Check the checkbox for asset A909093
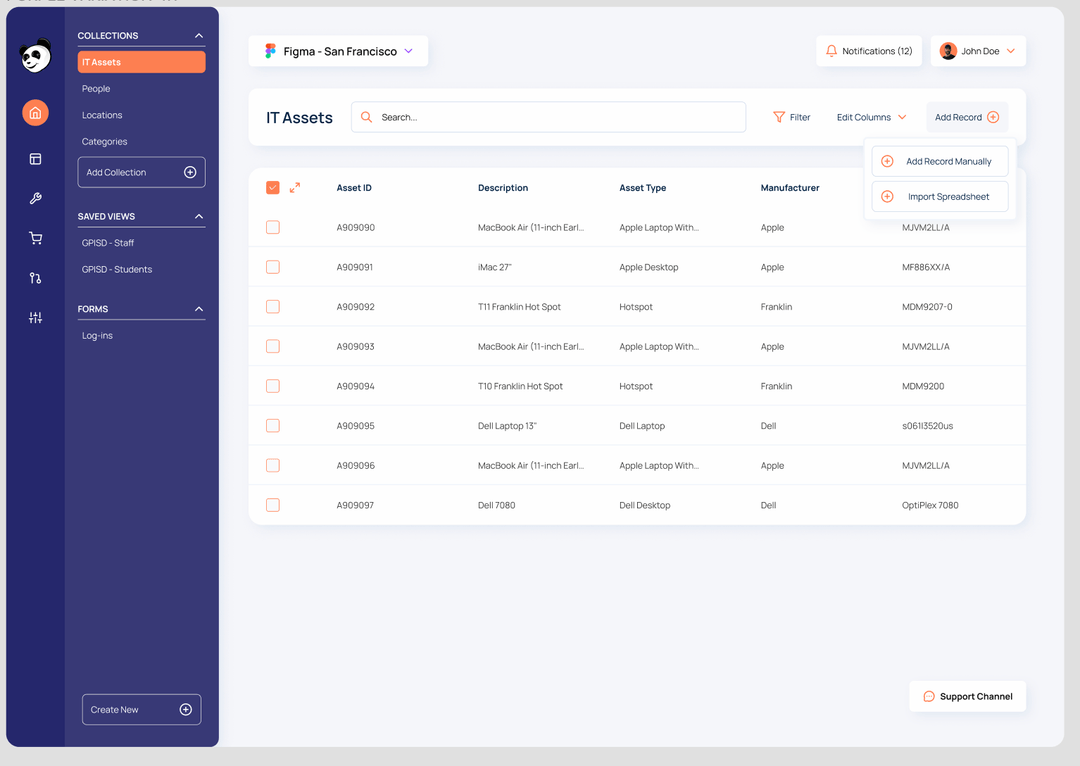 point(272,346)
